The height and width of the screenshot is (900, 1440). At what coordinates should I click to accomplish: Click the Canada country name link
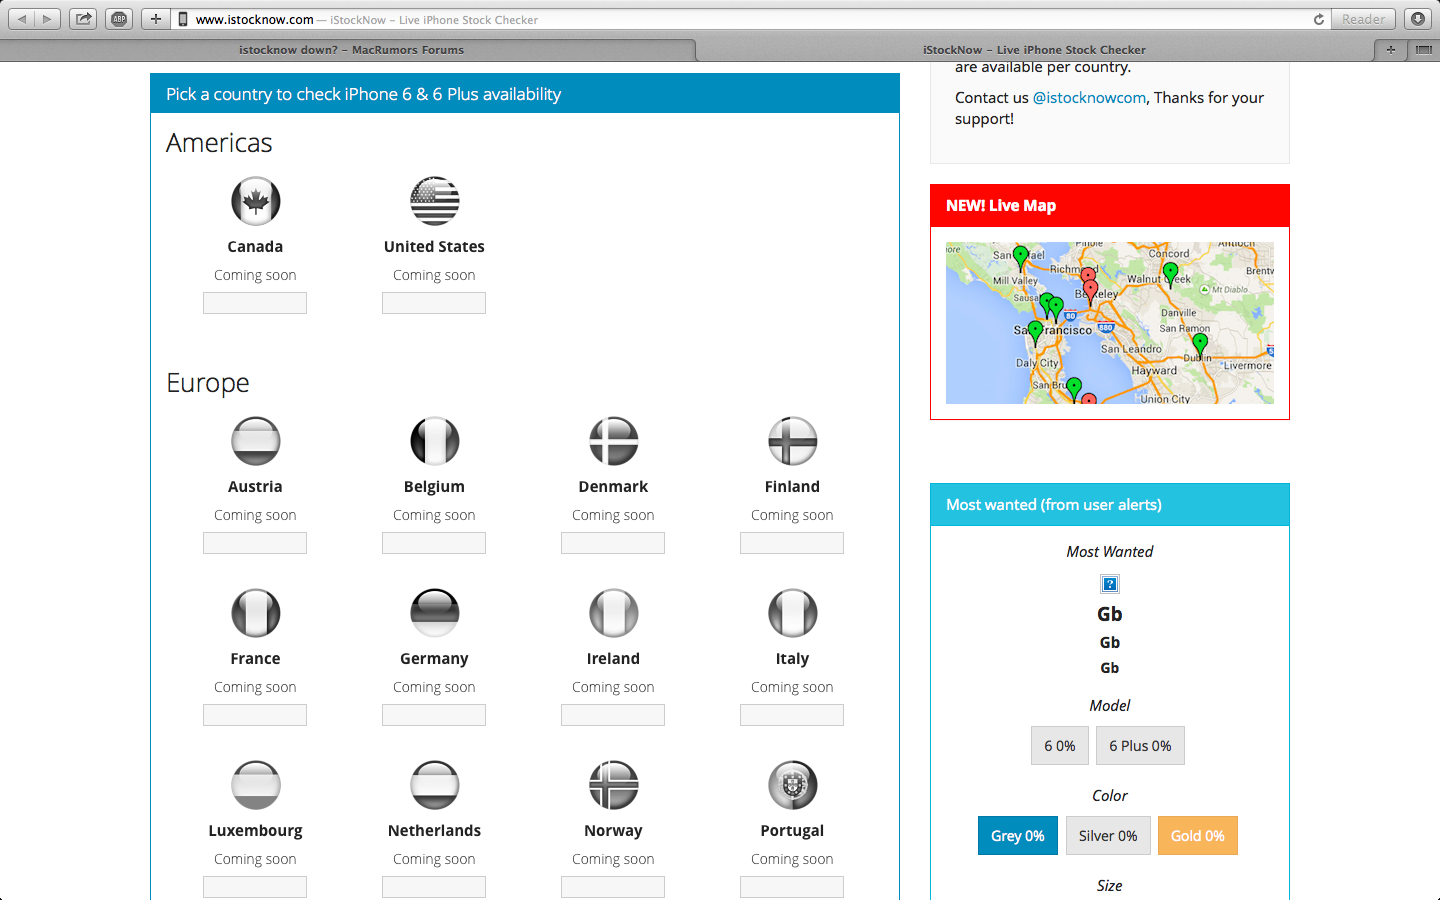(x=255, y=247)
